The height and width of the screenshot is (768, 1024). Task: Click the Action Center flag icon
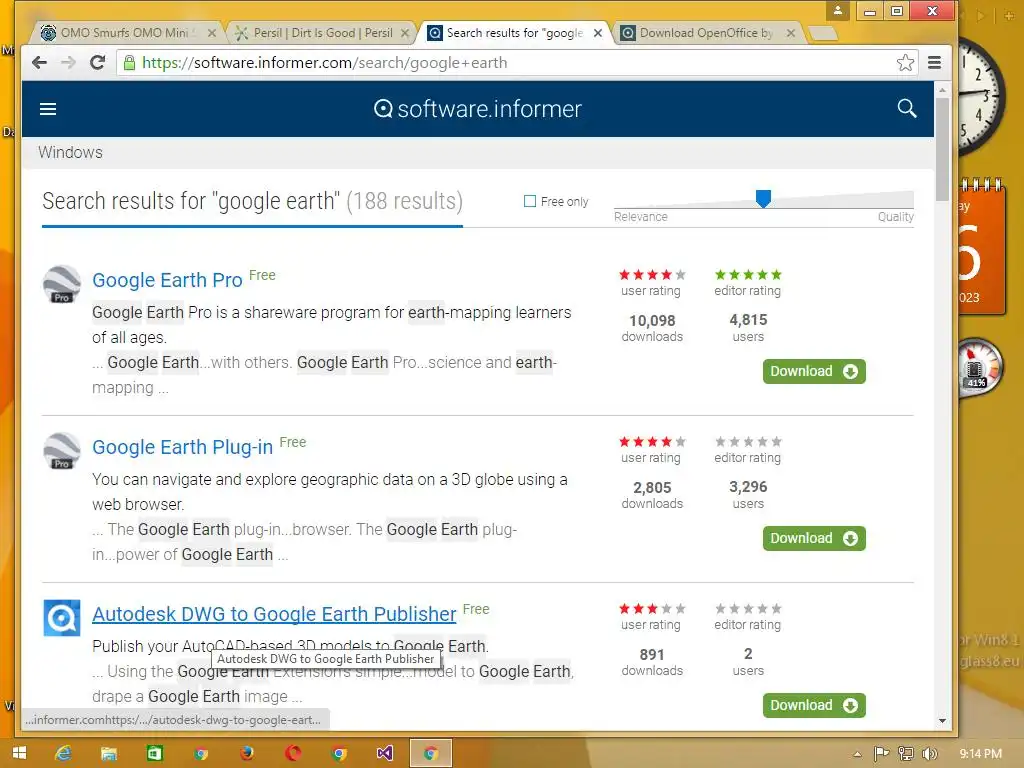pyautogui.click(x=882, y=754)
